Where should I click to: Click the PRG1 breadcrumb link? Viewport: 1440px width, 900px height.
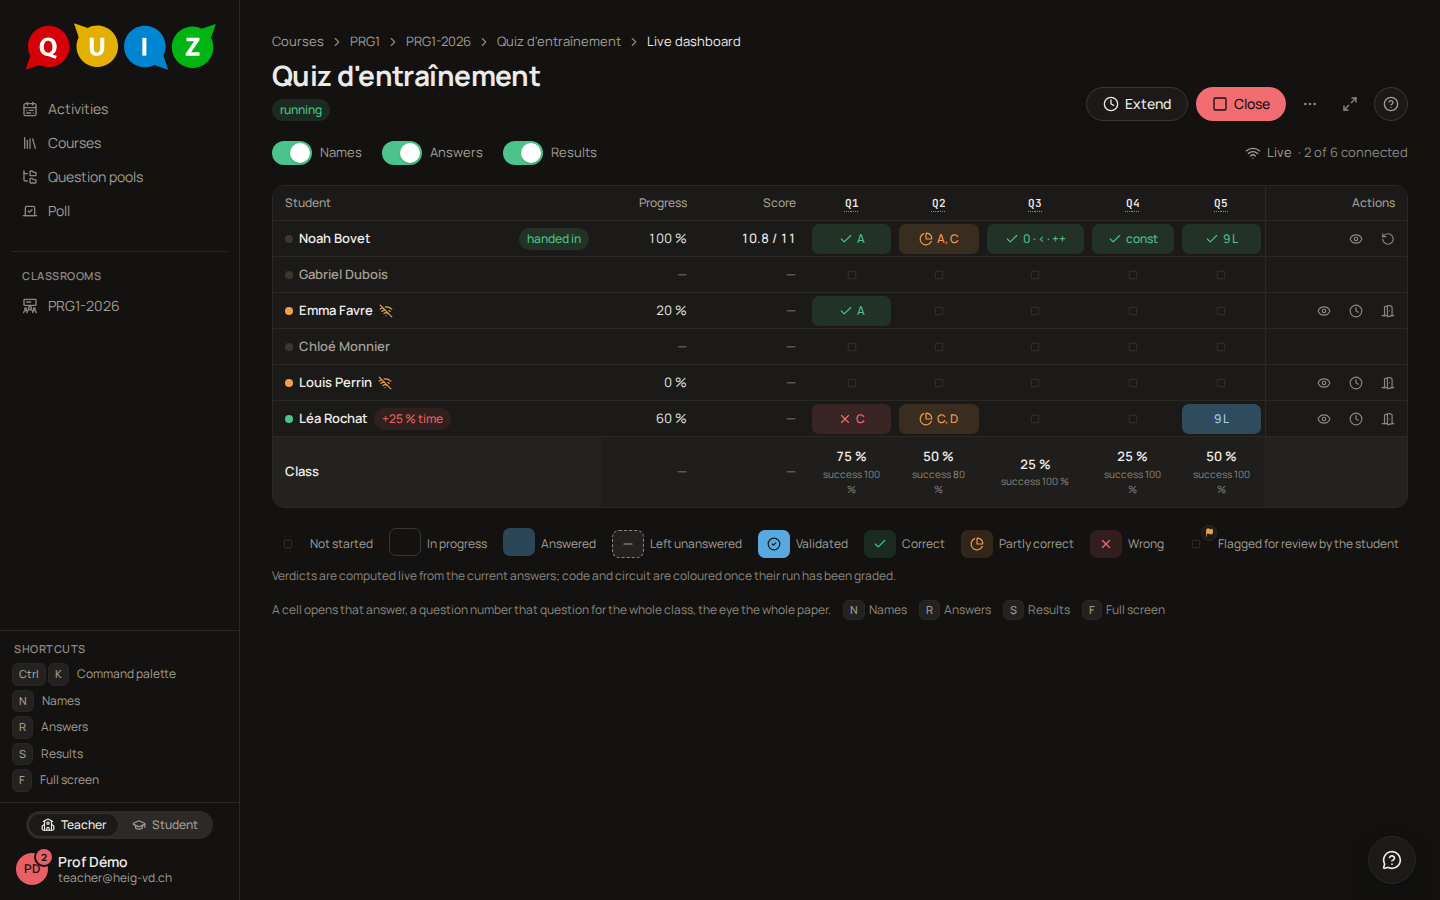tap(365, 42)
